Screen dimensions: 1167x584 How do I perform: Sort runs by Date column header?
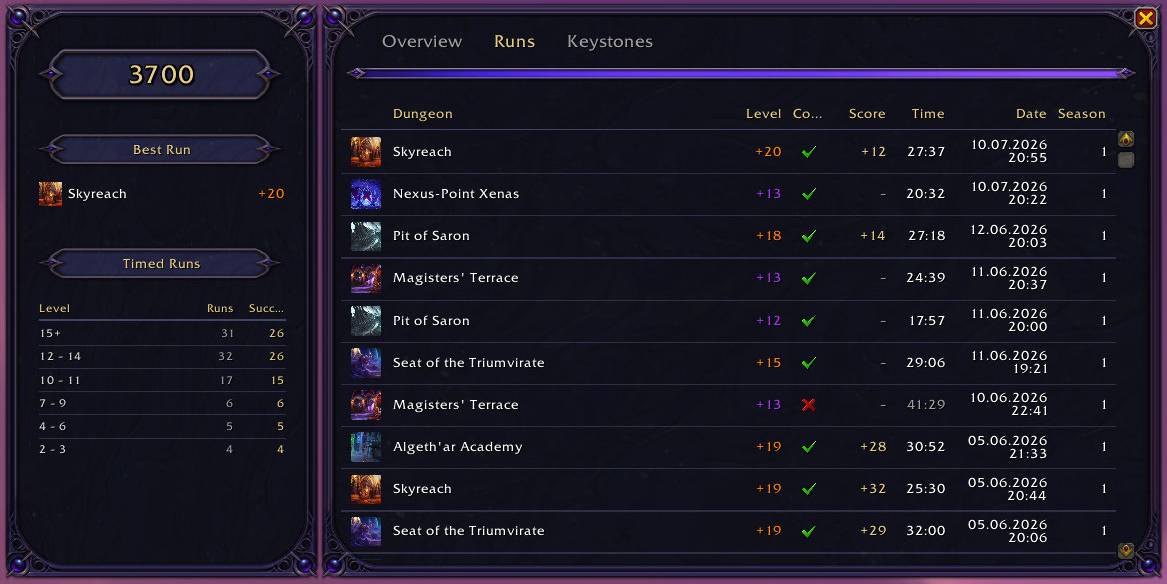[x=1031, y=114]
